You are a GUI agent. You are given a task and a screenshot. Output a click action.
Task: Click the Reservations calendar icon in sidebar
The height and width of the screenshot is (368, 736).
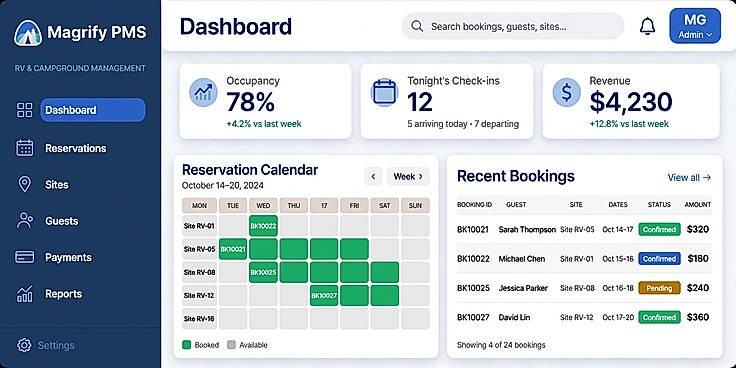[24, 148]
